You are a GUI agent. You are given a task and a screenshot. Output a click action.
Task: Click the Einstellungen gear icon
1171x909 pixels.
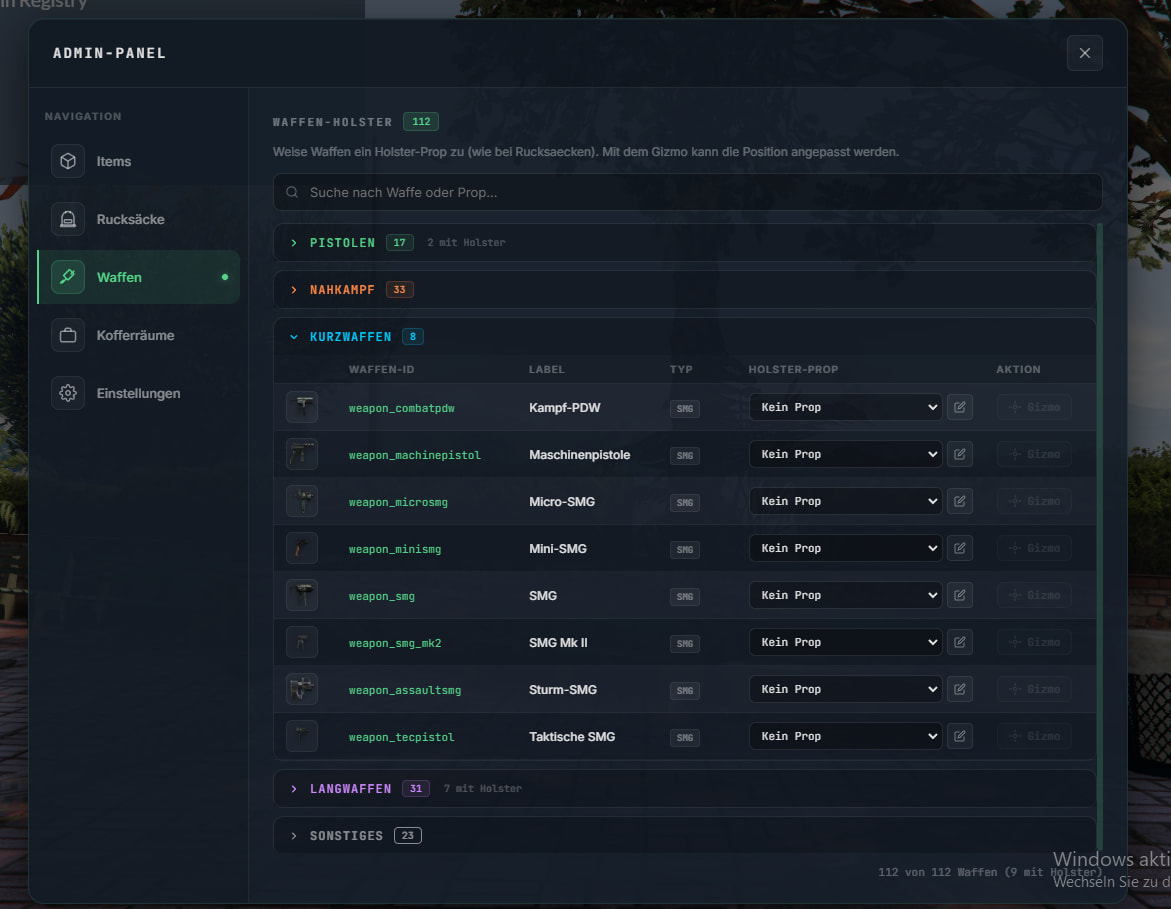point(68,393)
